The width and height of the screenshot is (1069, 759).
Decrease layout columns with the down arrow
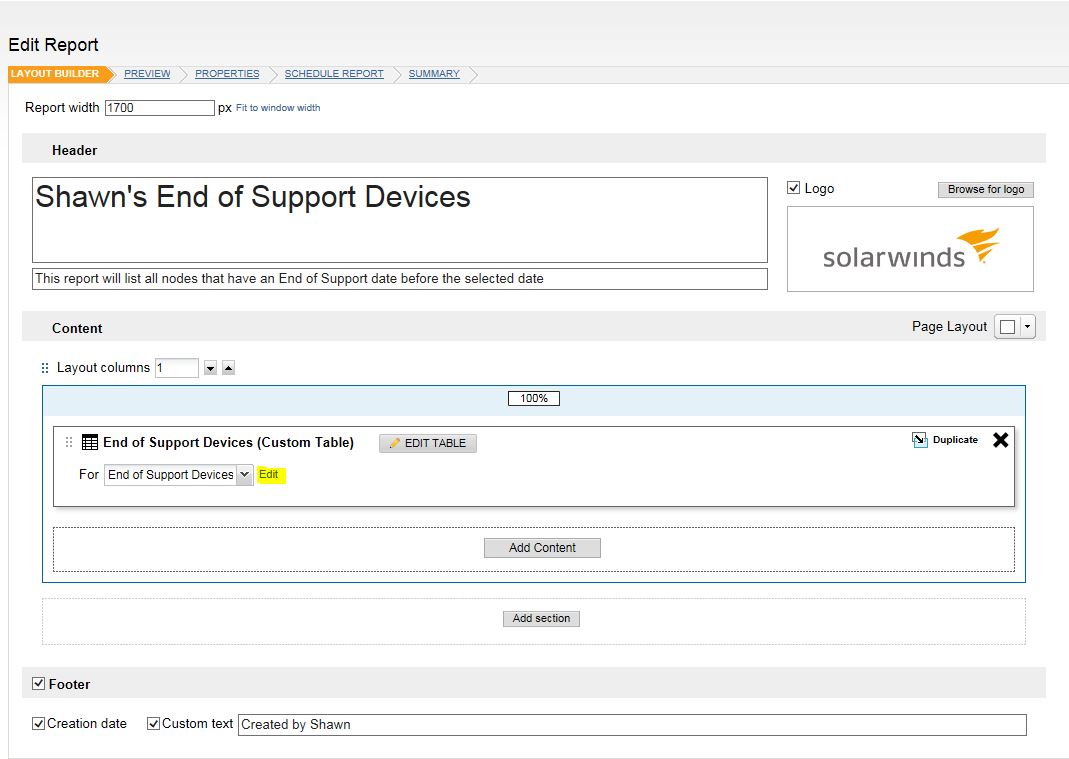coord(210,368)
